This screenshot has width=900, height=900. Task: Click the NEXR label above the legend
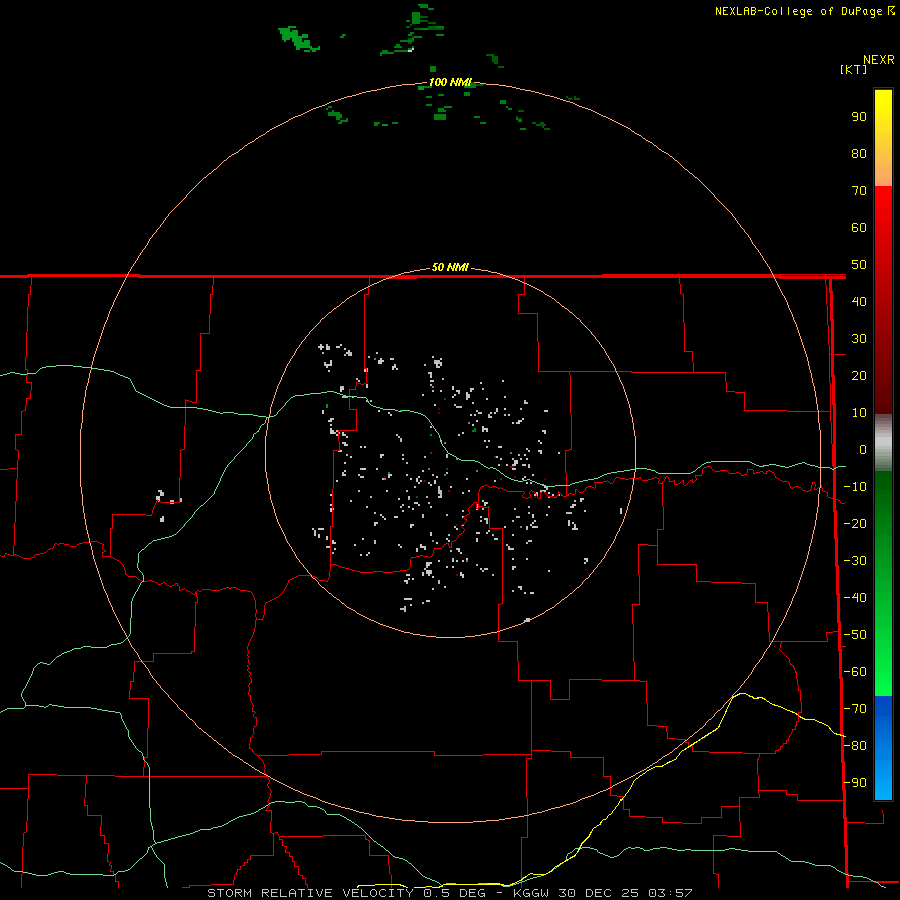point(879,60)
